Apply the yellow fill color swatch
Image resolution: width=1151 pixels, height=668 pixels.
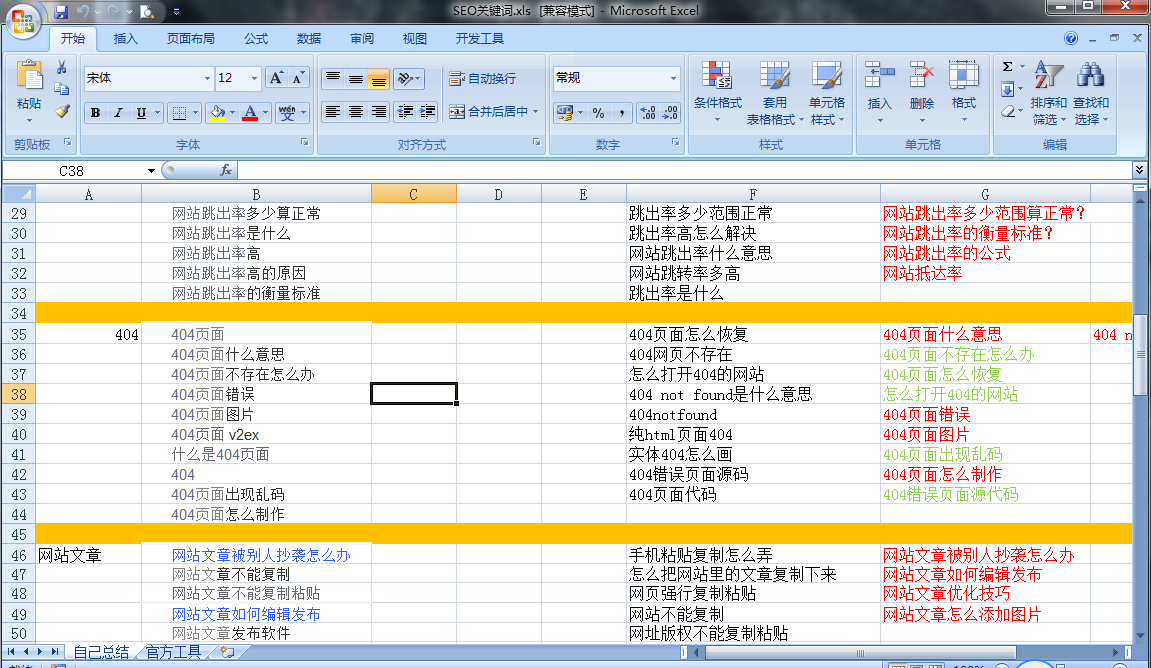217,112
